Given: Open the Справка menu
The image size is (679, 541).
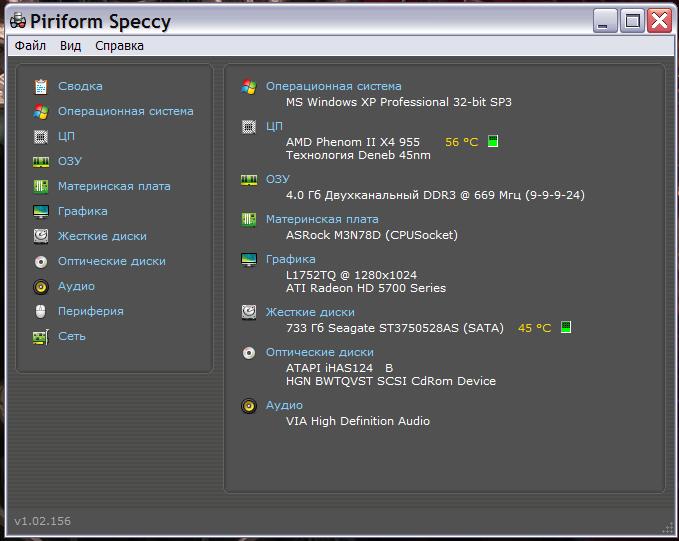Looking at the screenshot, I should tap(119, 46).
